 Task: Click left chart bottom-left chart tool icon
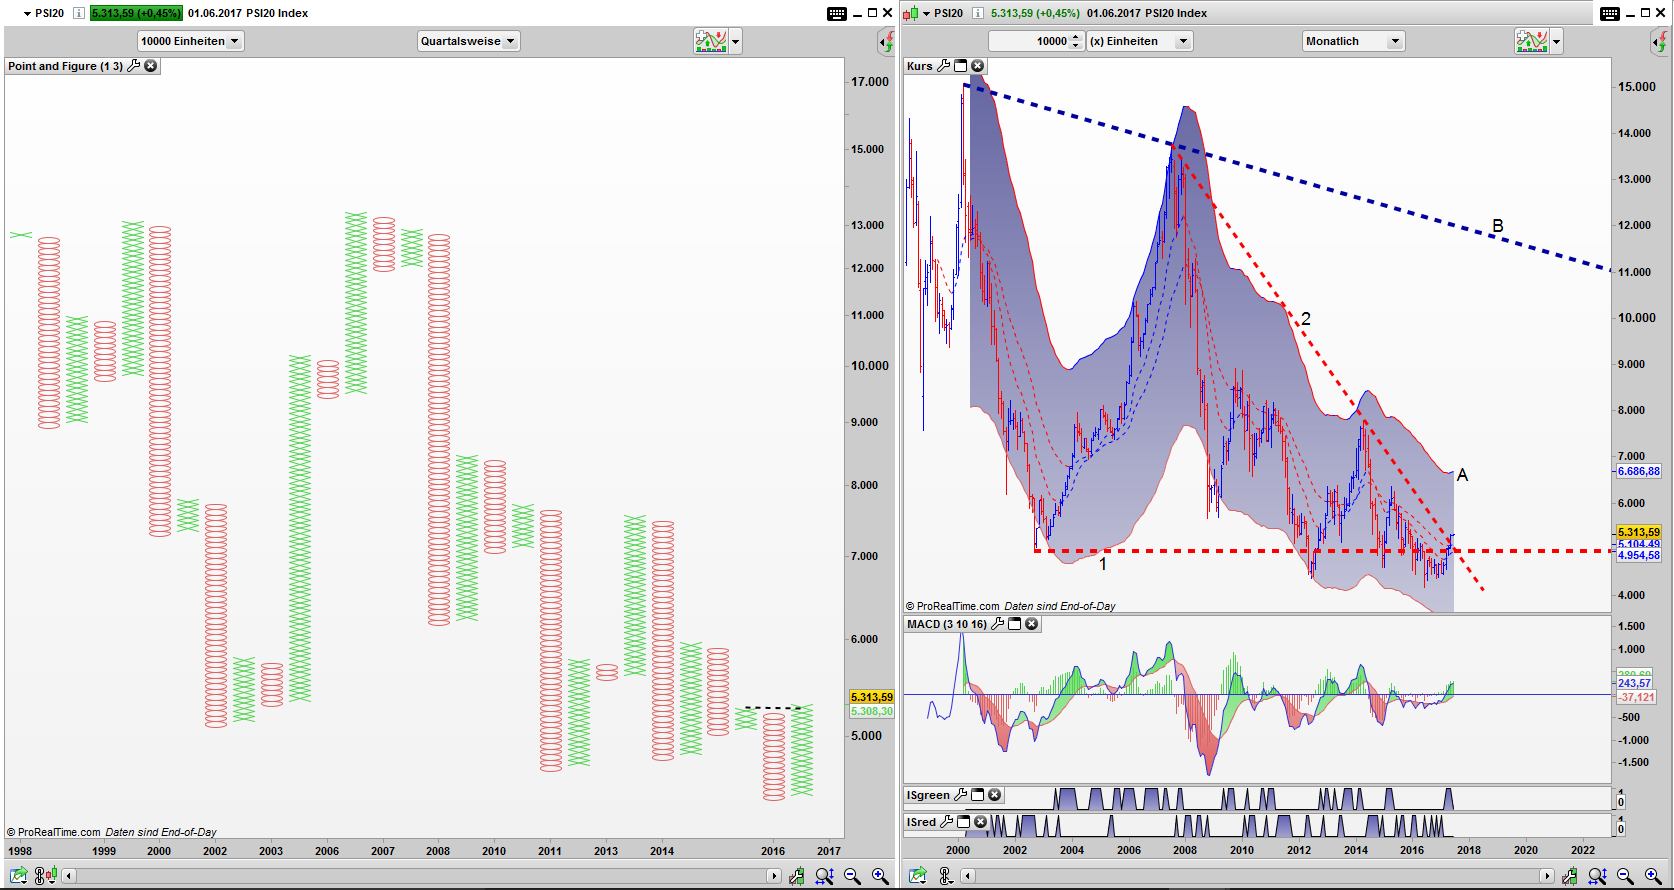(x=19, y=876)
